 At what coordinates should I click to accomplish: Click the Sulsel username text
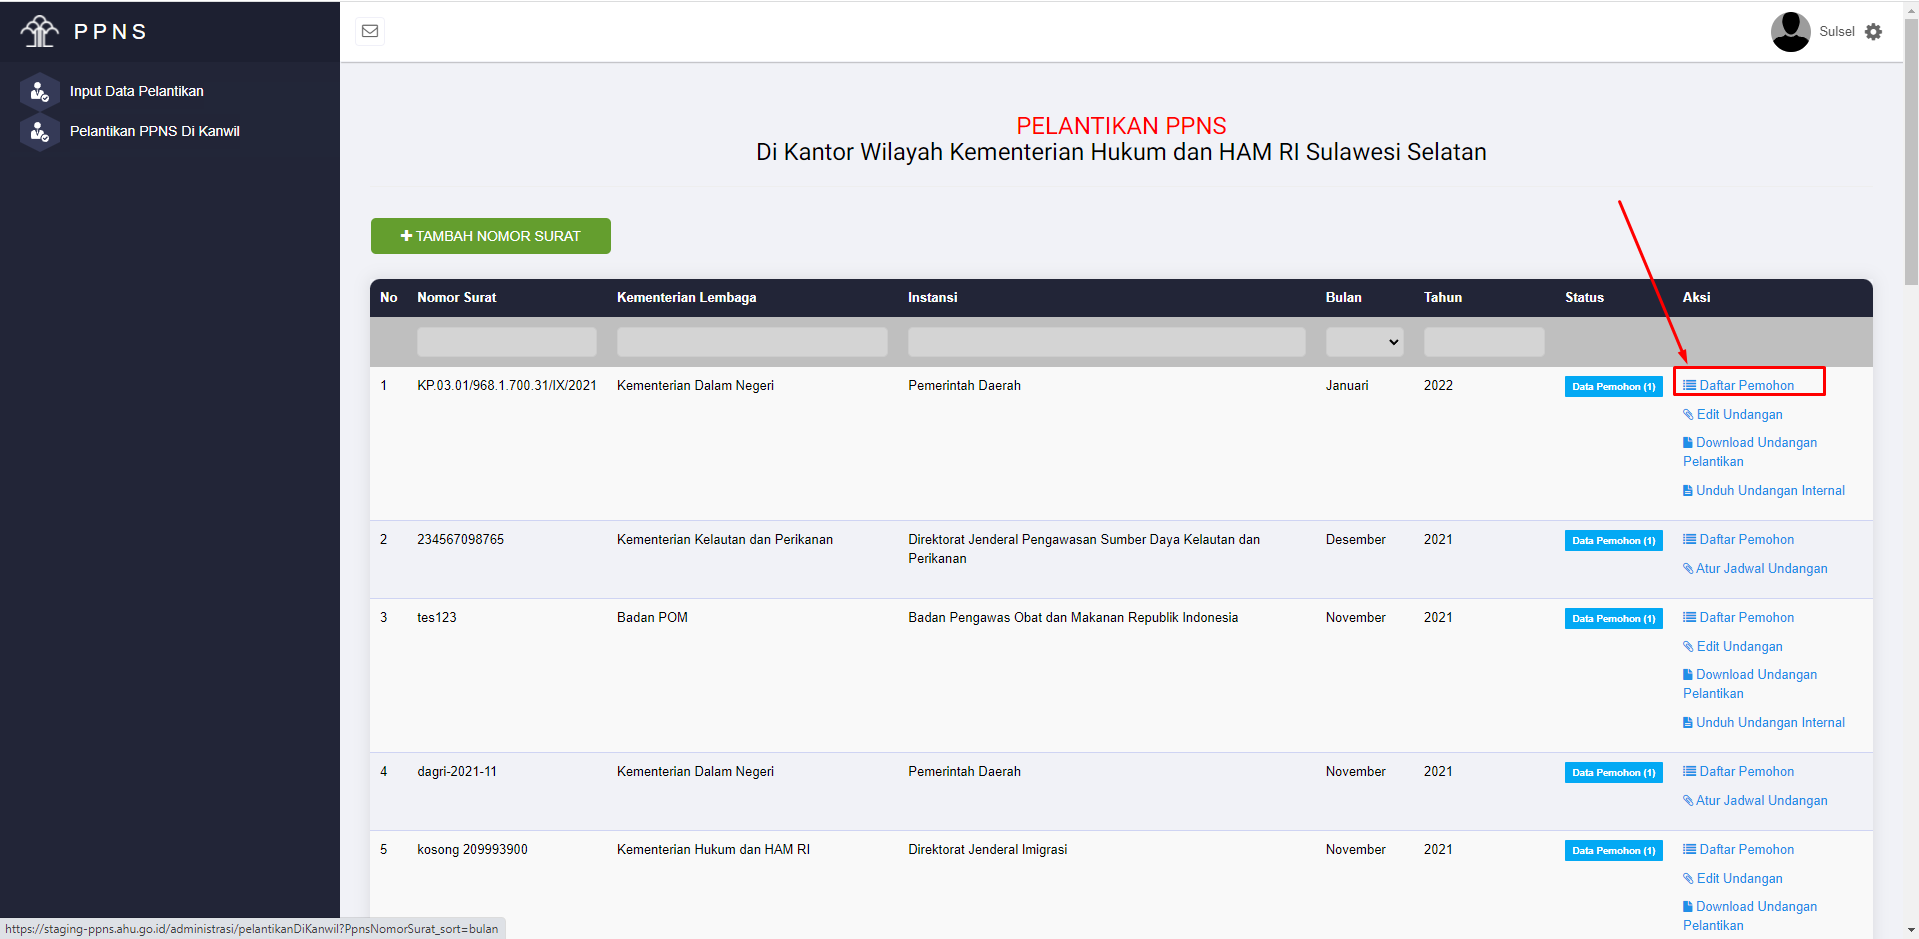pyautogui.click(x=1836, y=32)
